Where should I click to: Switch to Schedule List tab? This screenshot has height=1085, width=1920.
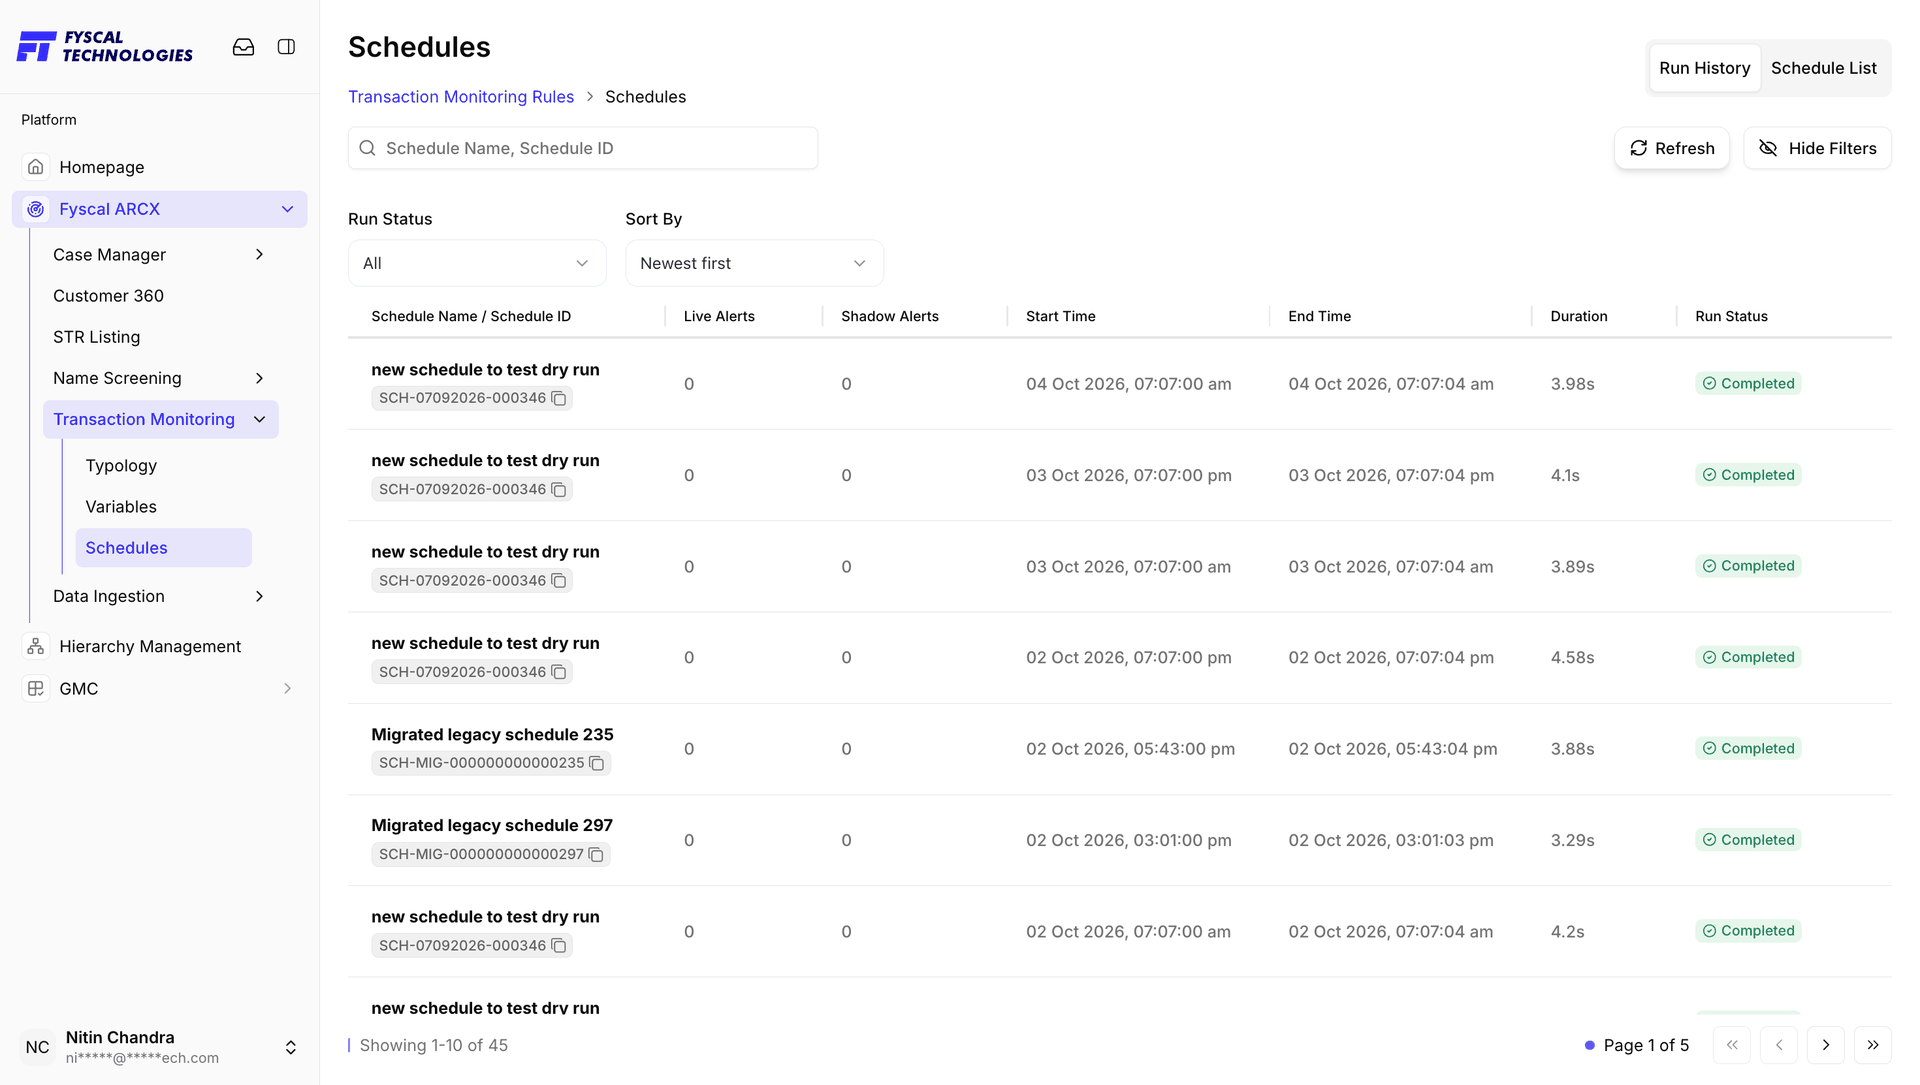[1823, 68]
